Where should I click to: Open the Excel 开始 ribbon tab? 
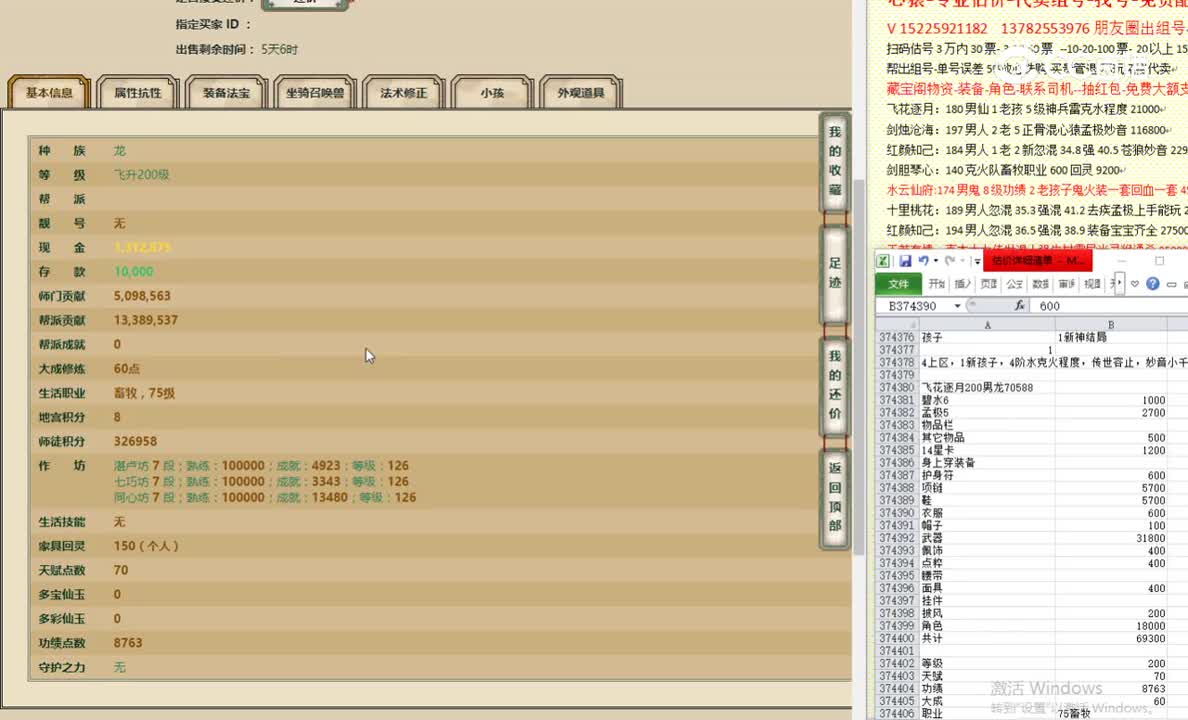[x=937, y=283]
